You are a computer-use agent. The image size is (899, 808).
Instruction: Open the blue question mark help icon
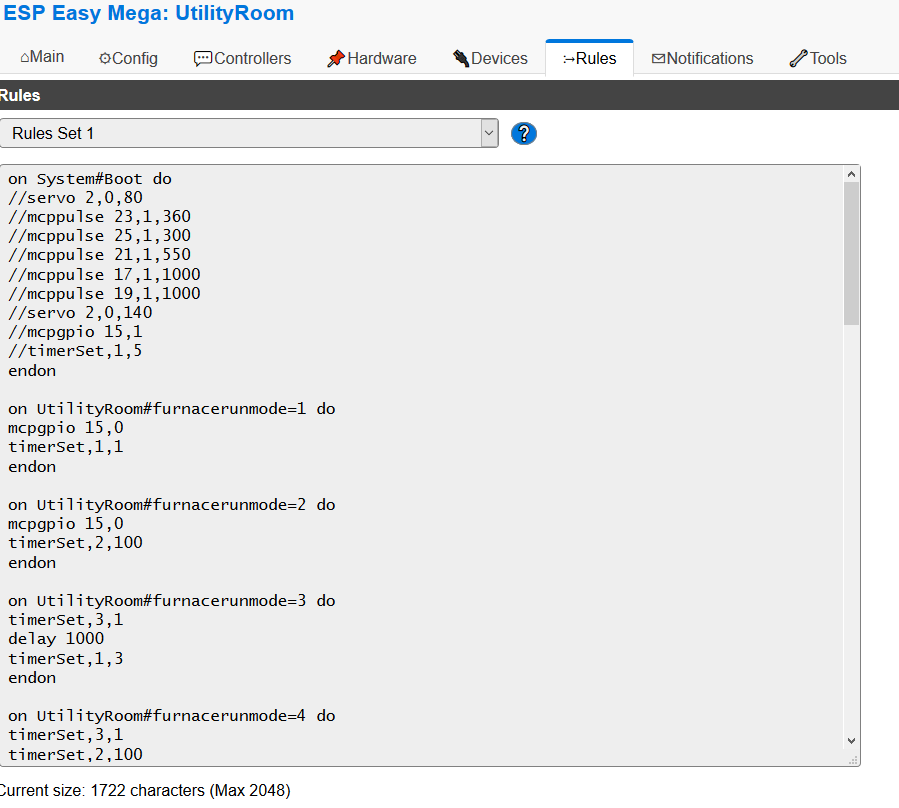coord(523,133)
